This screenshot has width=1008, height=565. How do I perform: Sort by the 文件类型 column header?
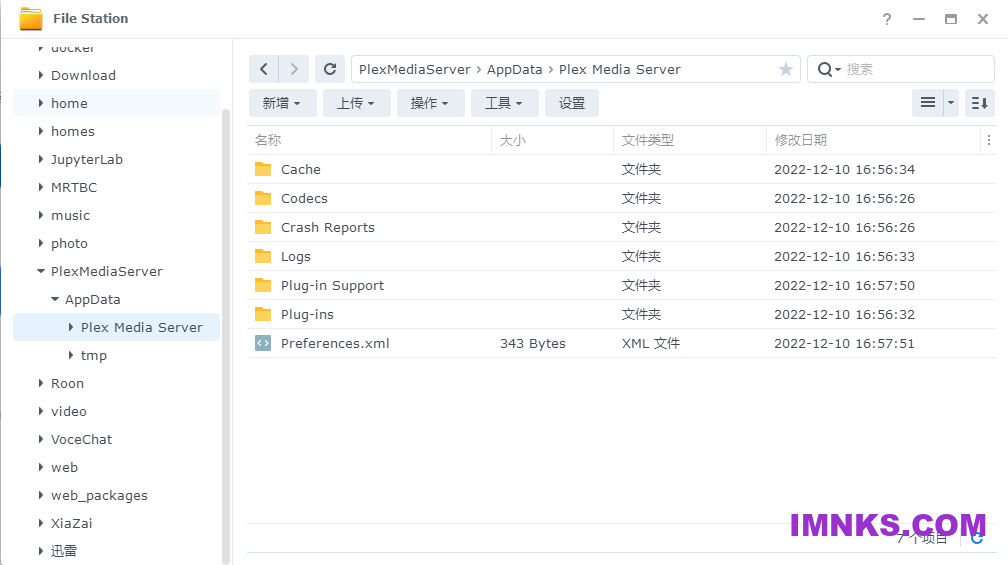coord(647,140)
